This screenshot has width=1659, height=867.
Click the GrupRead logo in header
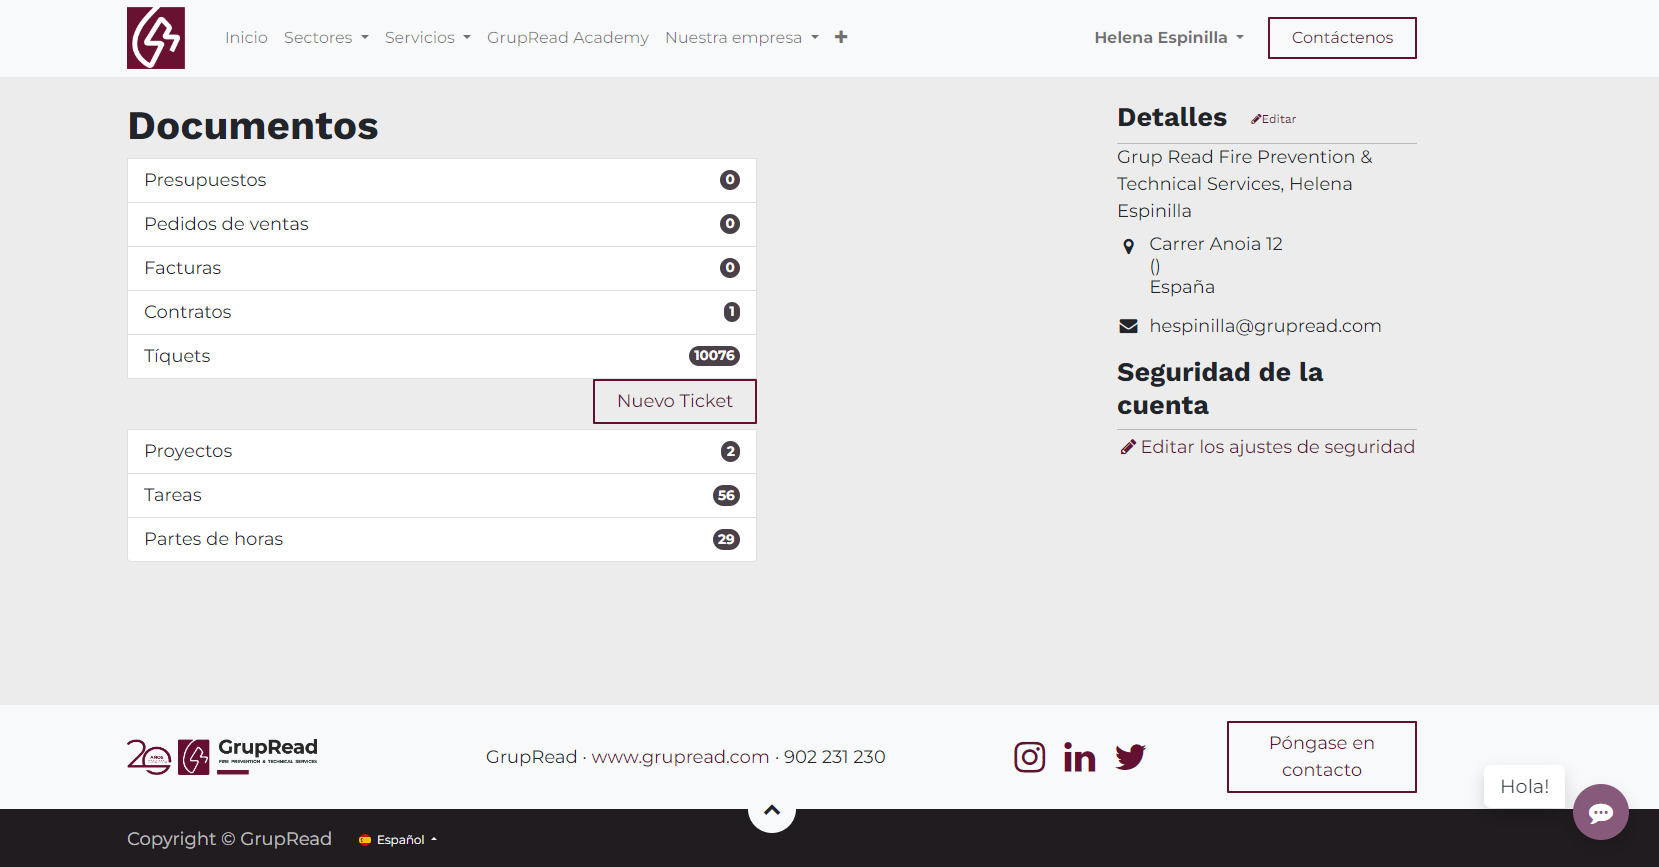[x=156, y=38]
